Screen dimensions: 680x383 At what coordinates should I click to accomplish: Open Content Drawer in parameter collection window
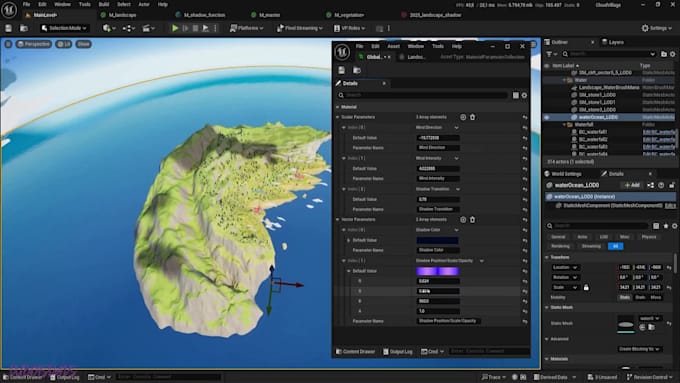coord(356,351)
